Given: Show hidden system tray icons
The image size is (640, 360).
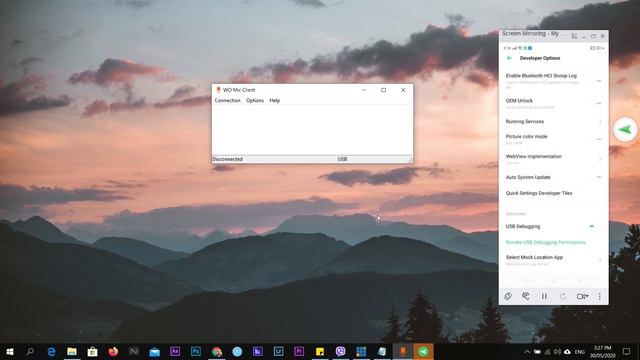Looking at the screenshot, I should point(527,352).
